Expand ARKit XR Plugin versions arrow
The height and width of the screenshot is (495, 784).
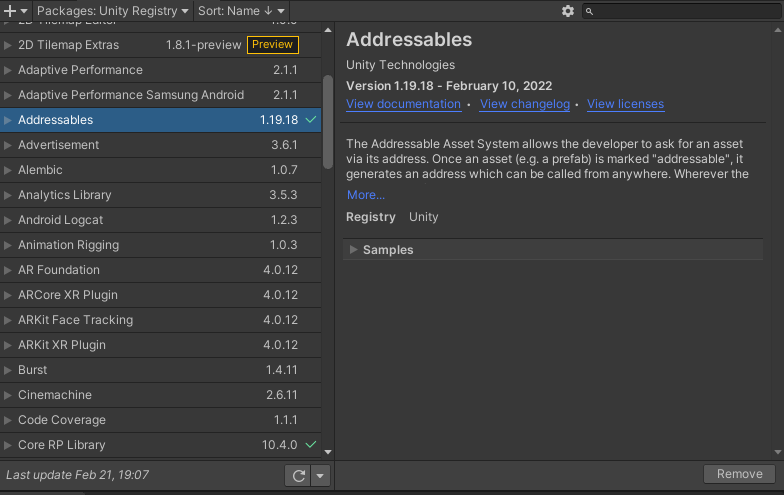tap(8, 345)
